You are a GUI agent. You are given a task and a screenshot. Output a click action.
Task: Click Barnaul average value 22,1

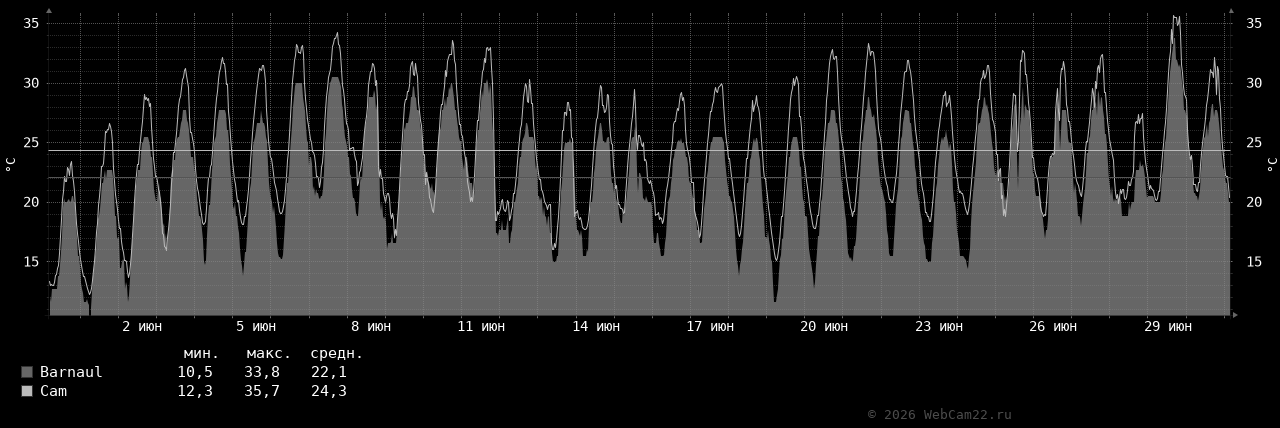pos(329,372)
